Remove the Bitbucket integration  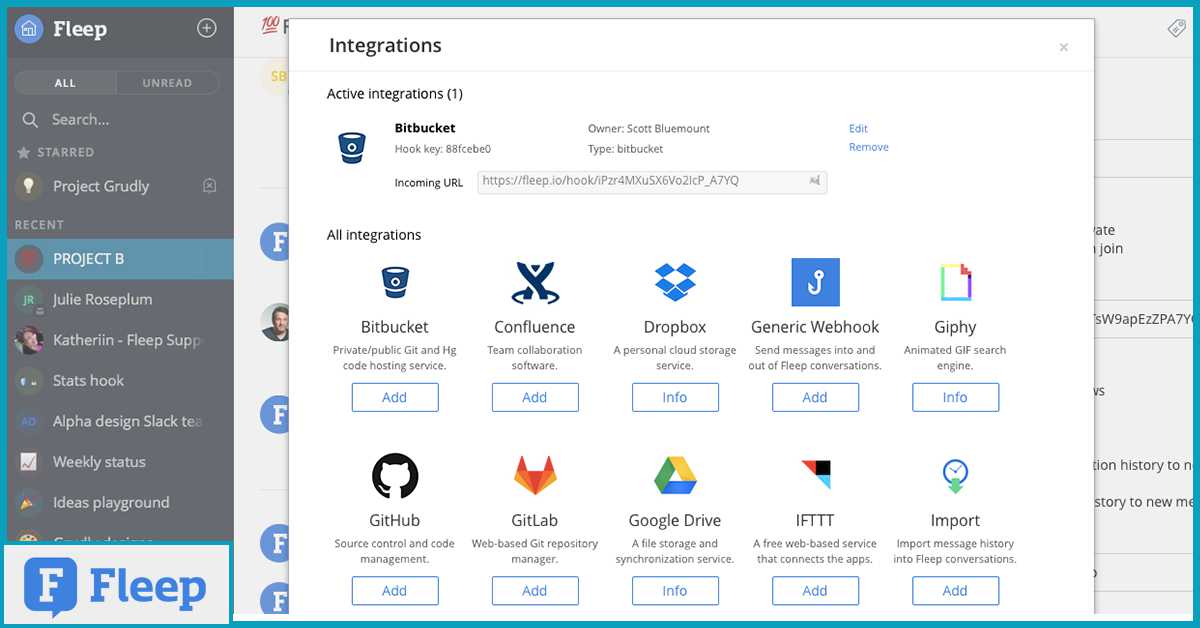(868, 146)
